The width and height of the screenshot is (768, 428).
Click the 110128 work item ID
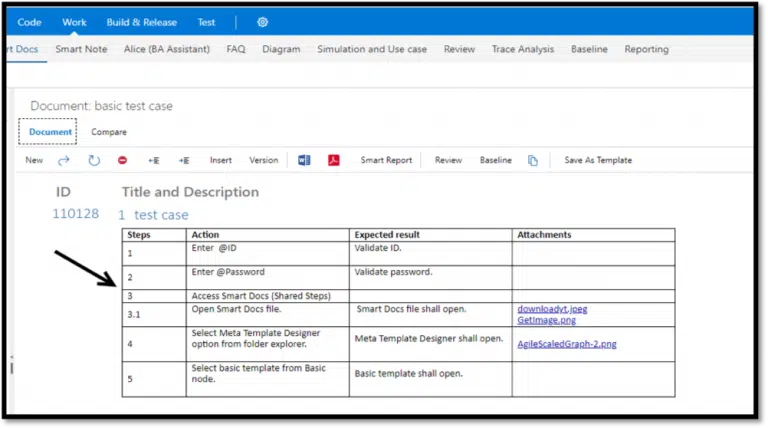tap(76, 214)
